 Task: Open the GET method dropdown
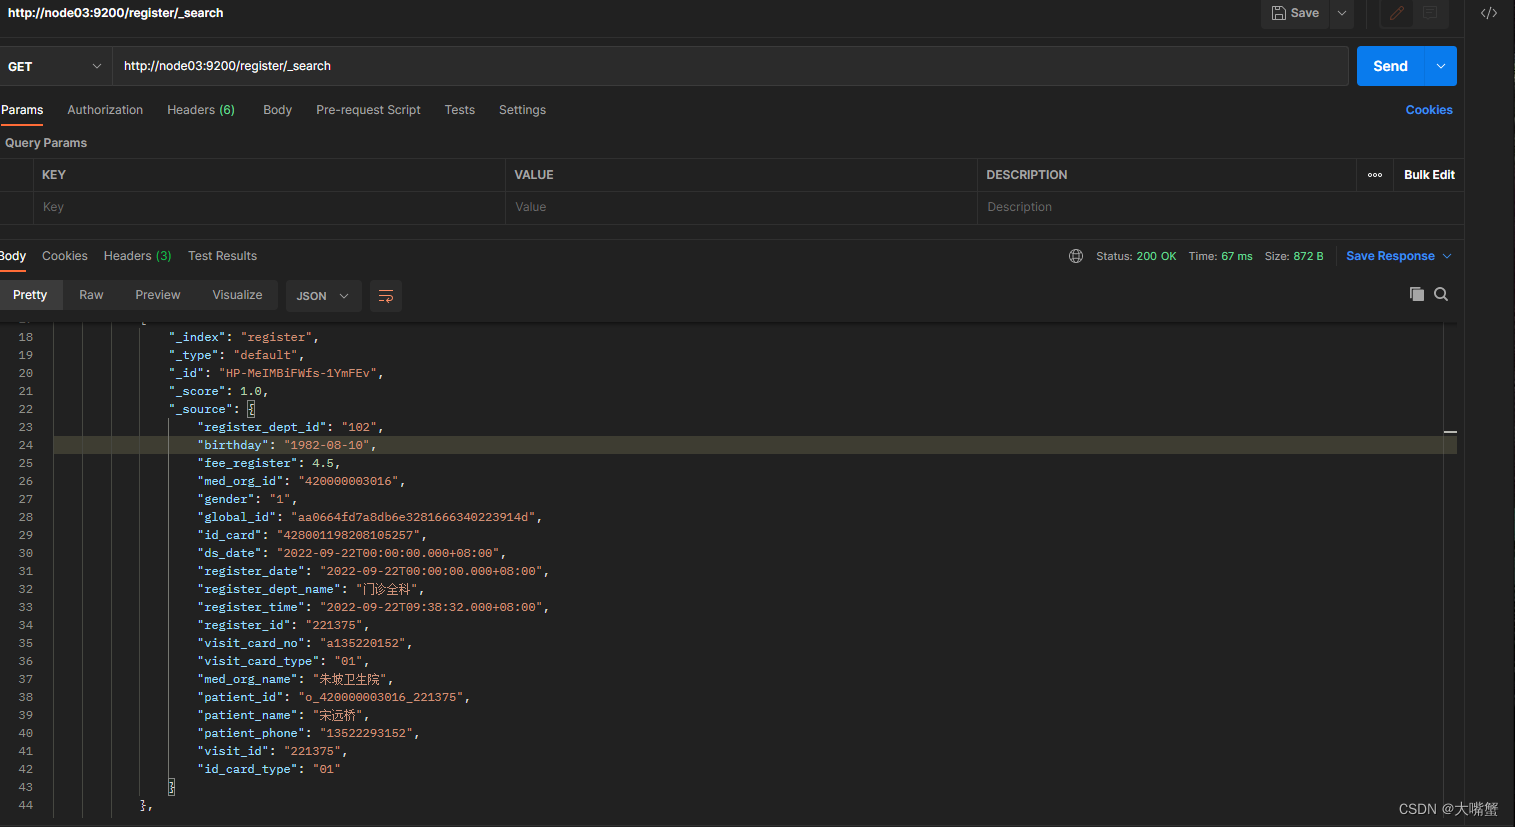click(55, 66)
